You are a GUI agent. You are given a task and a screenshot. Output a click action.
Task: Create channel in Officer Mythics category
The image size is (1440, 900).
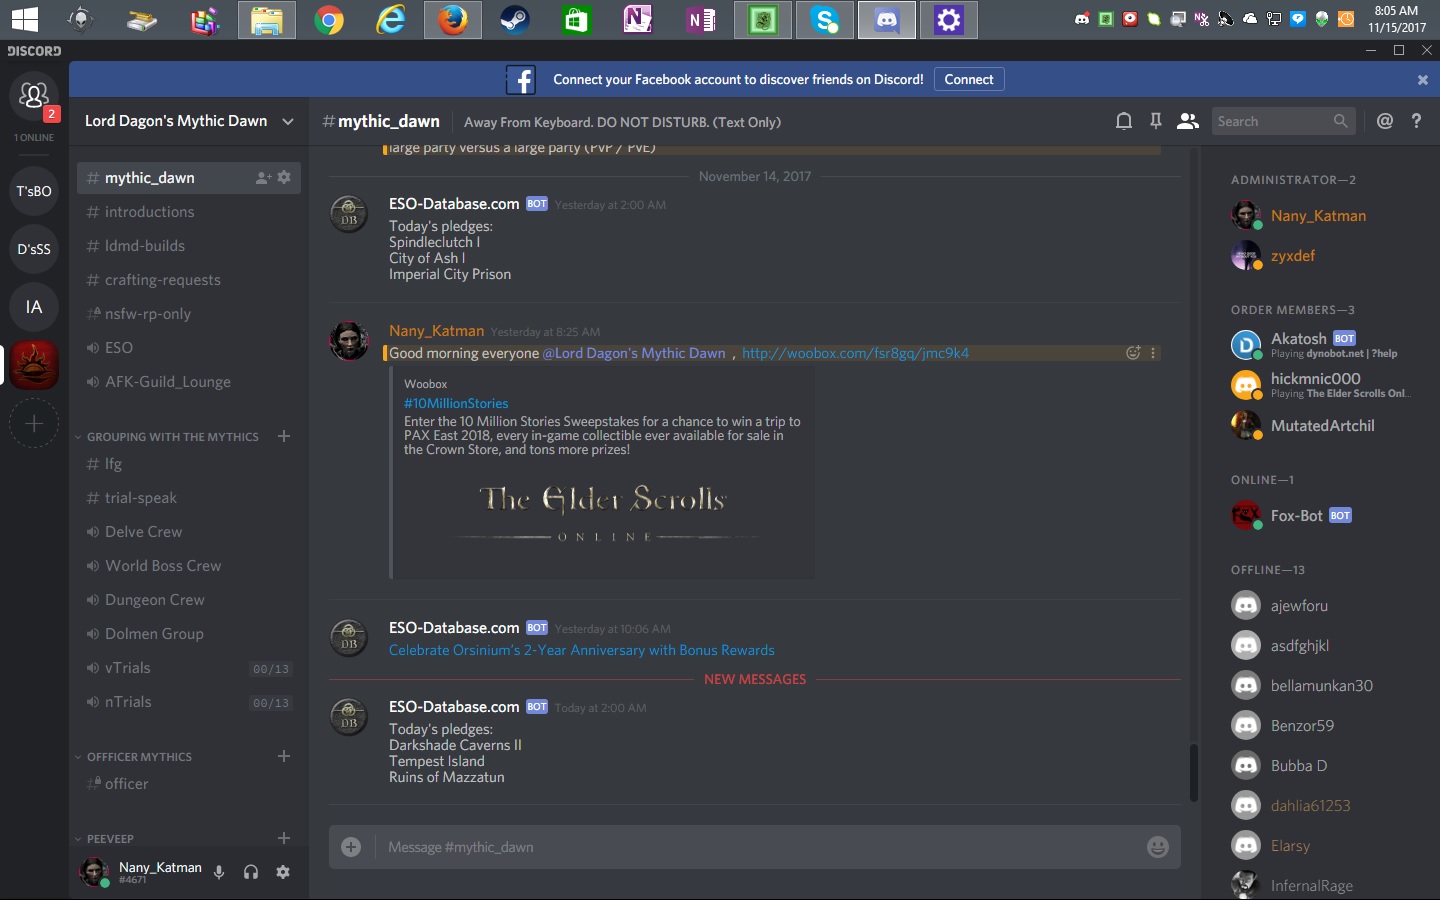click(x=284, y=756)
